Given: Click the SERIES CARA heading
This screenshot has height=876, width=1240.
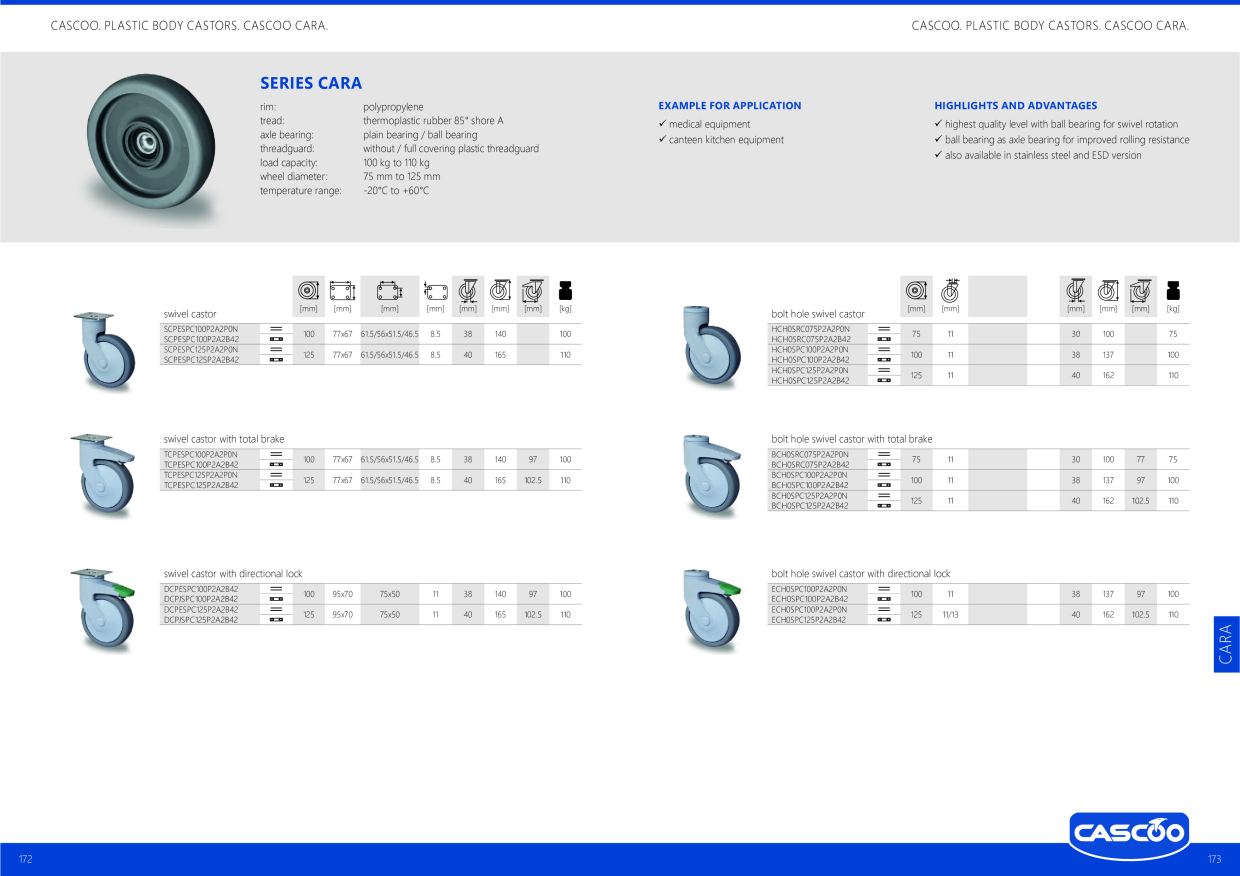Looking at the screenshot, I should coord(311,83).
